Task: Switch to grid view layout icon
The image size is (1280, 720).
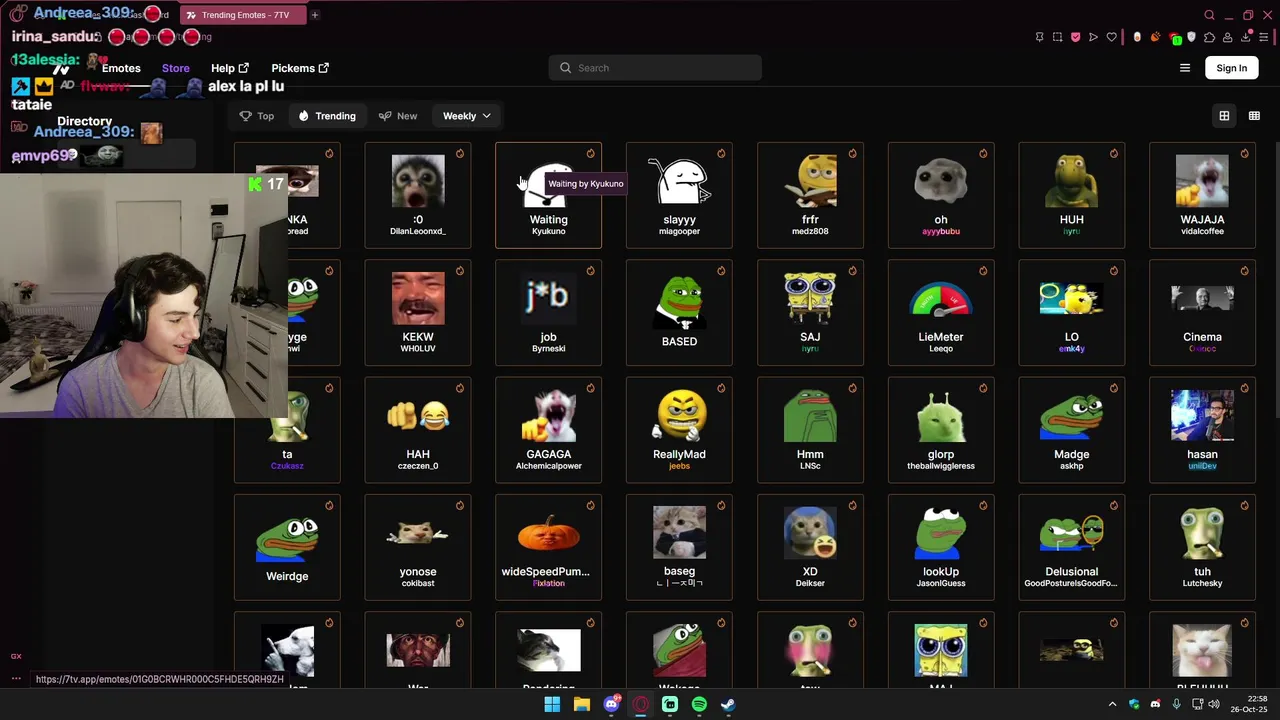Action: (x=1224, y=116)
